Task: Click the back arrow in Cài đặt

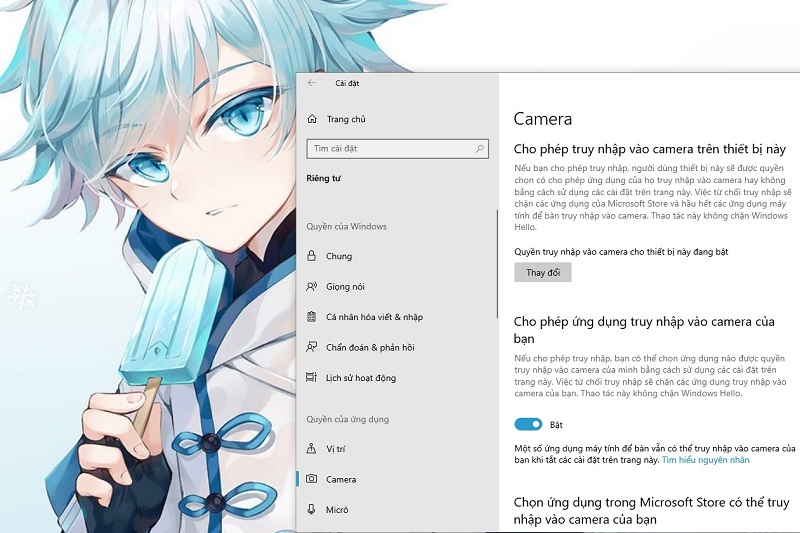Action: click(312, 83)
